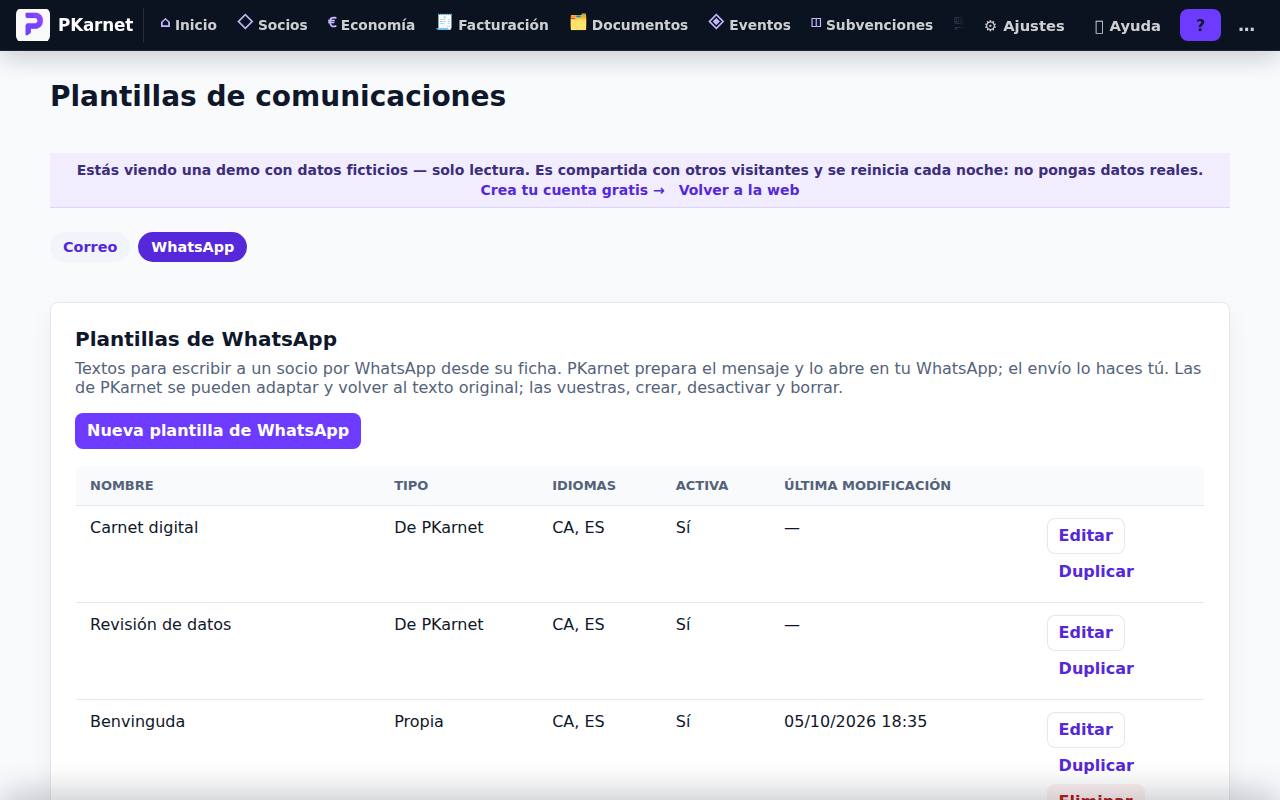
Task: Edit the Revisión de datos template
Action: pyautogui.click(x=1086, y=633)
